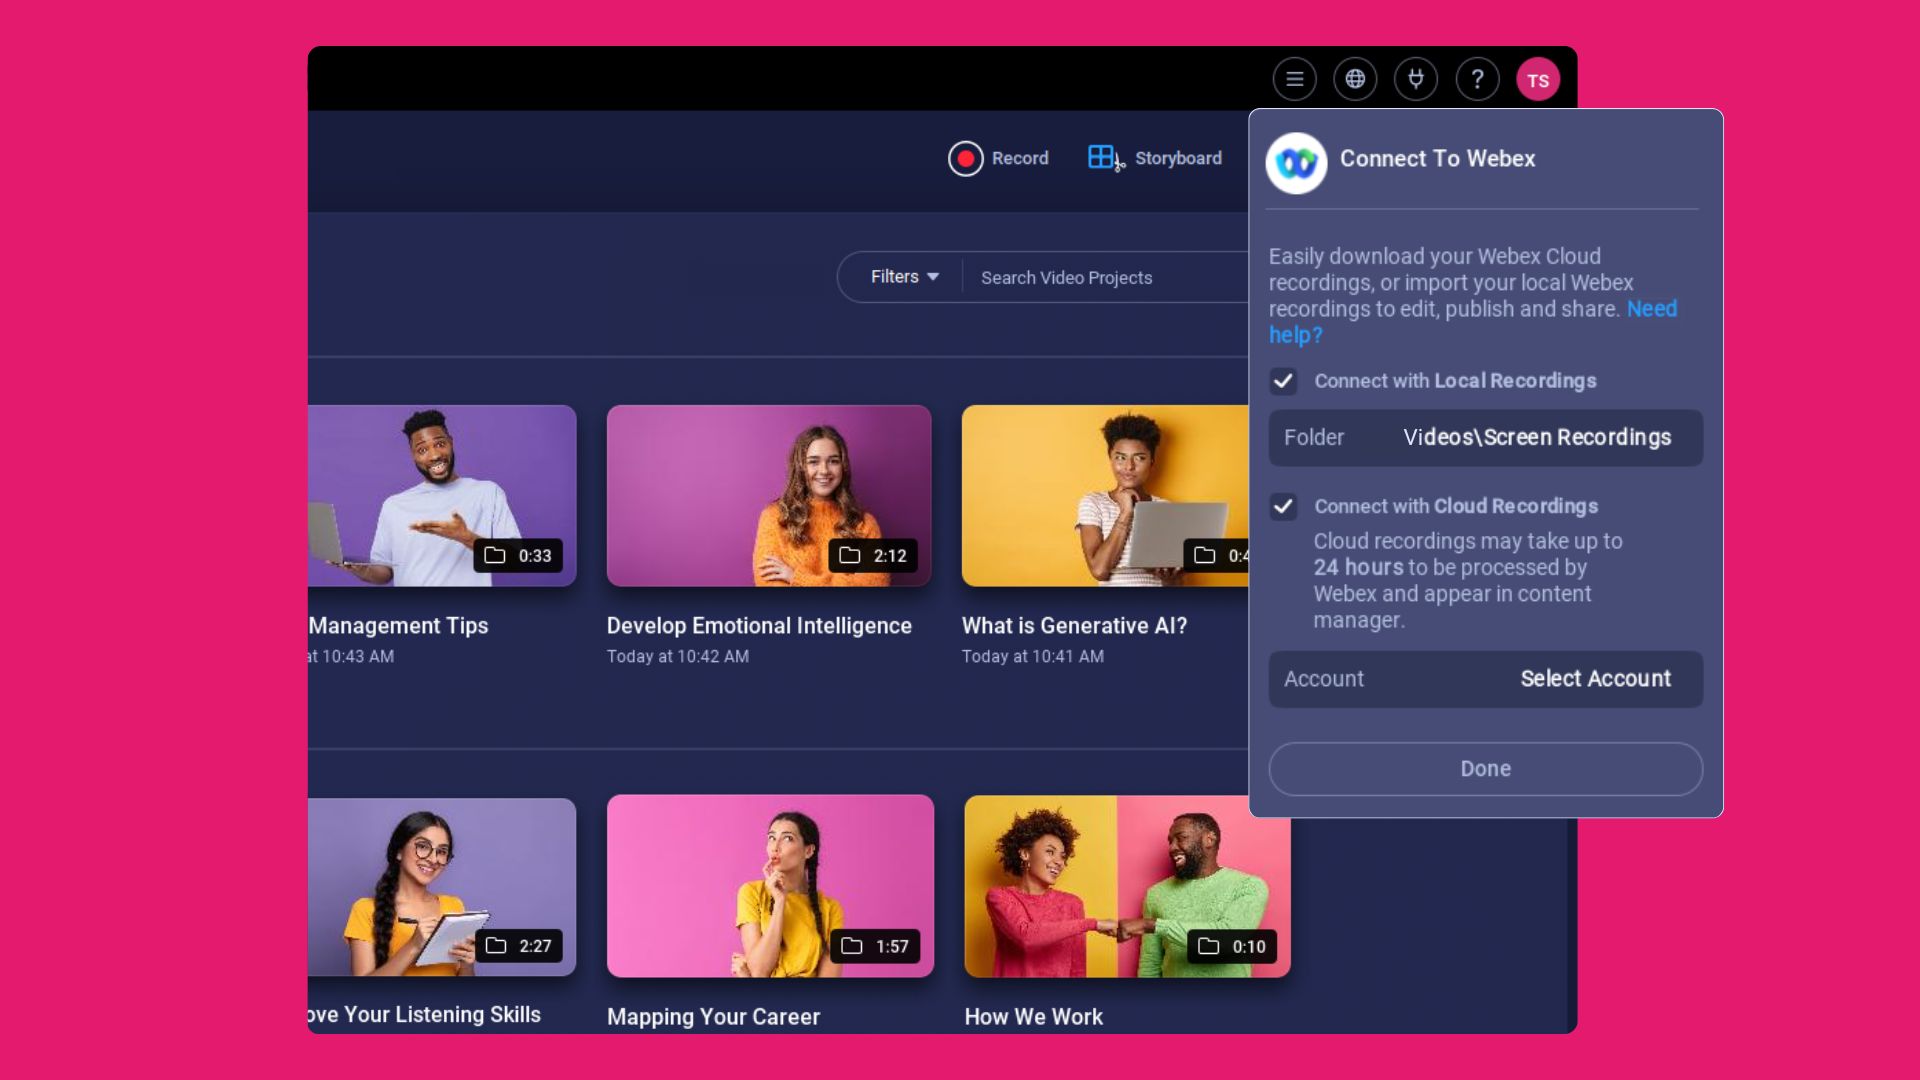Viewport: 1920px width, 1080px height.
Task: Click folder icon on 0:33 duration badge
Action: (495, 555)
